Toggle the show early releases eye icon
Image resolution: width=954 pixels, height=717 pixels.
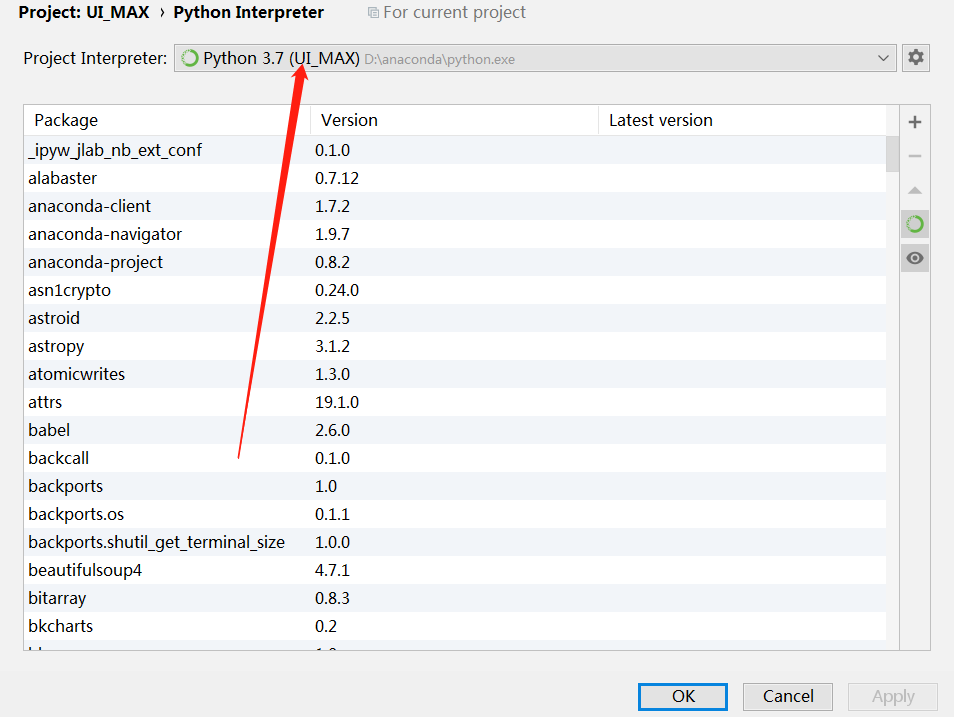(914, 259)
